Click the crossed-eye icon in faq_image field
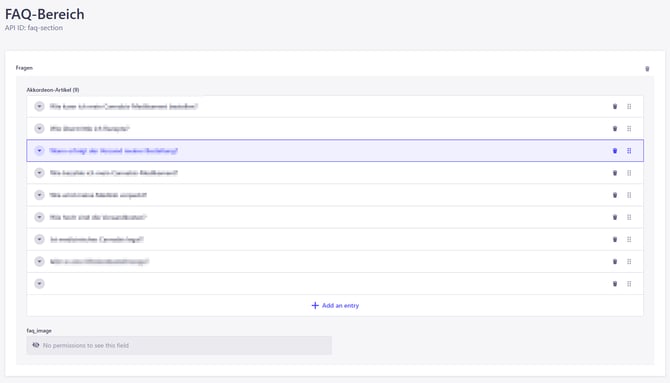670x383 pixels. (x=36, y=345)
